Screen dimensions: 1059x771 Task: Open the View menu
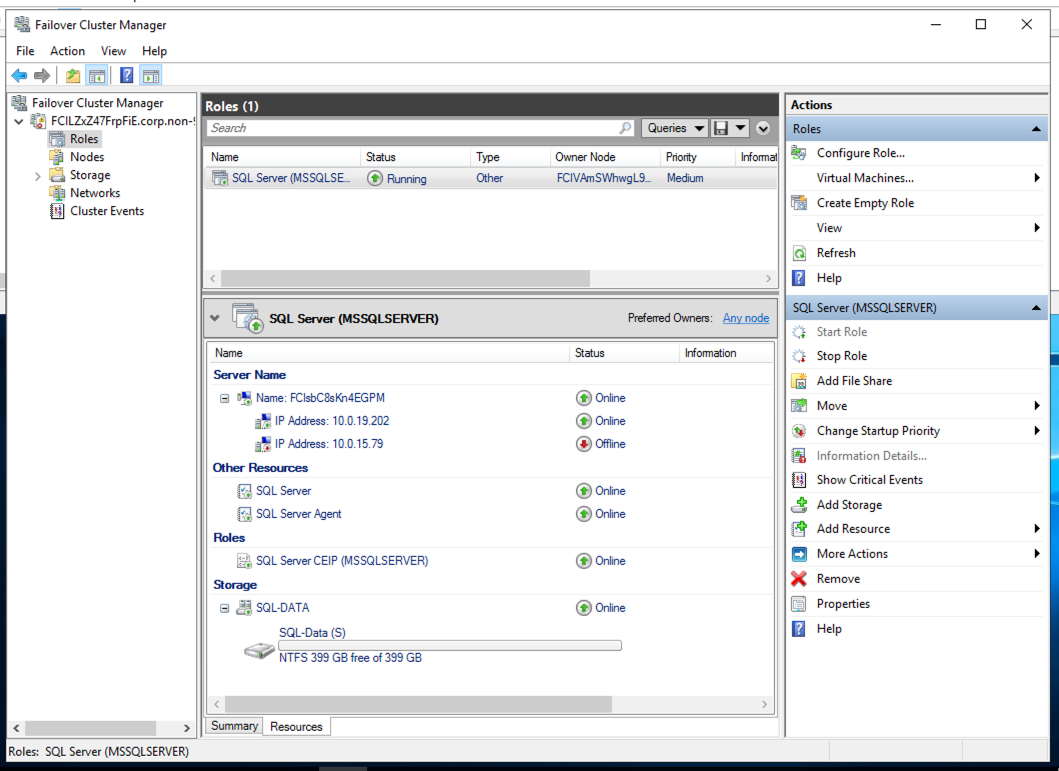[113, 51]
